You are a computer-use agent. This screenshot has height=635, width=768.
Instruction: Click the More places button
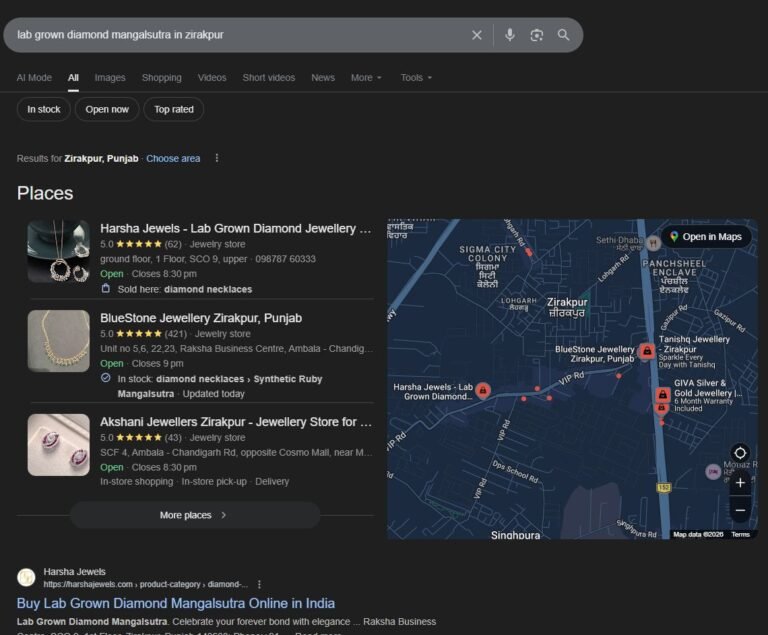coord(195,515)
